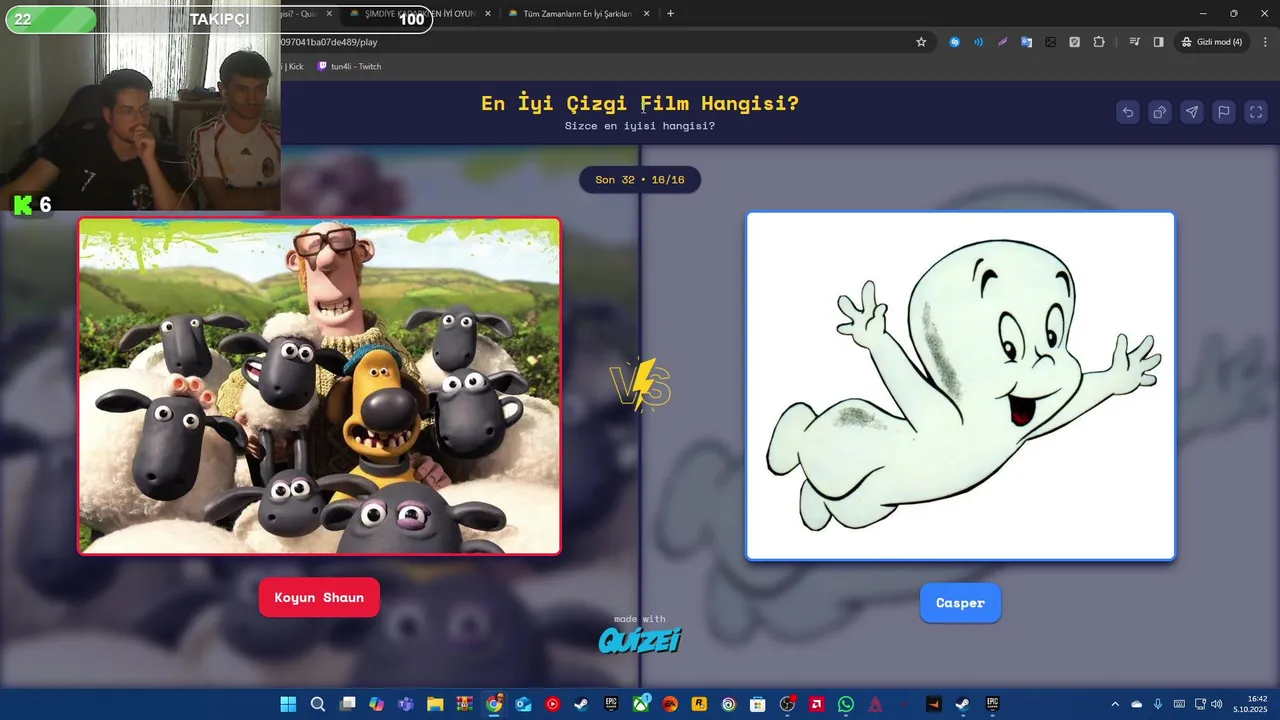
Task: Open Rockstar Games Launcher from the taskbar
Action: tap(699, 704)
